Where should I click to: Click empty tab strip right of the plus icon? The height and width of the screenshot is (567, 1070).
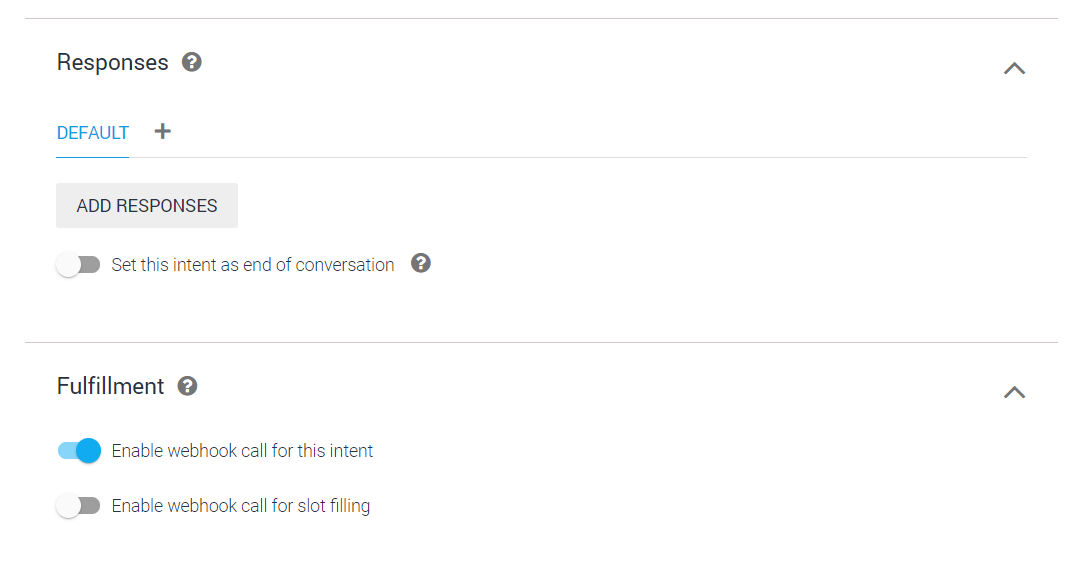(x=600, y=132)
